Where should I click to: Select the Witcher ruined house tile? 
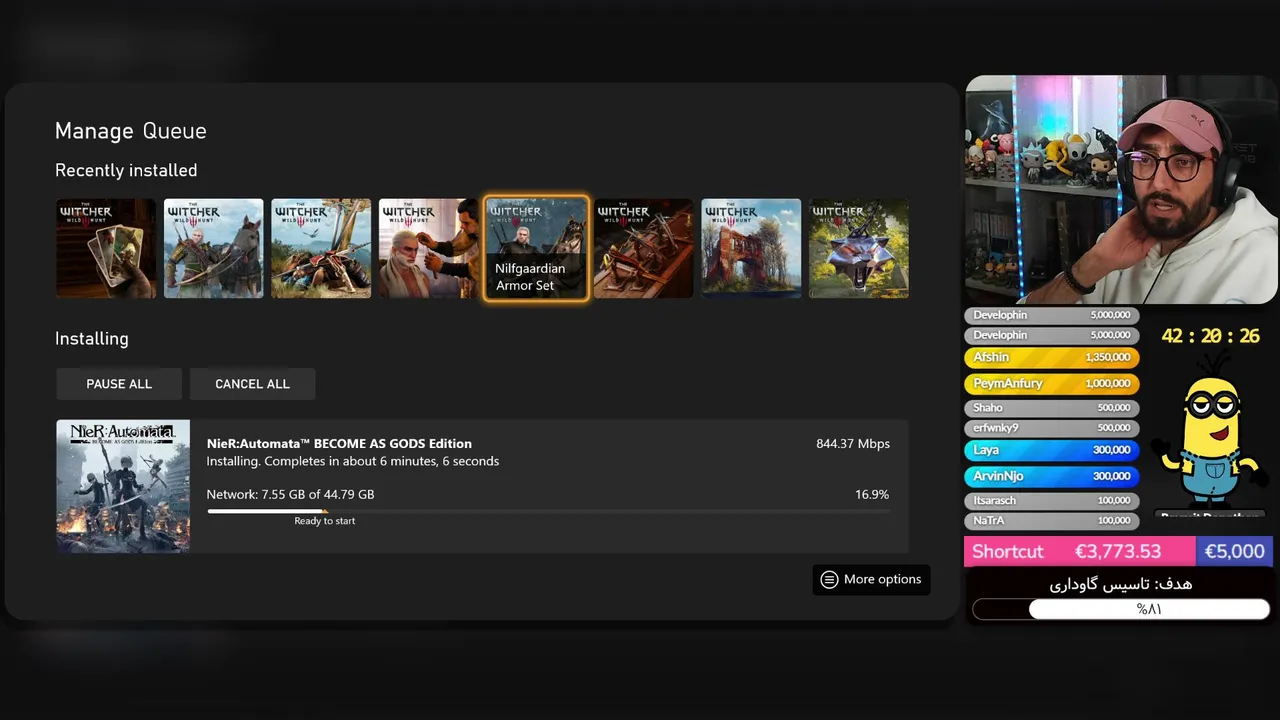point(751,248)
